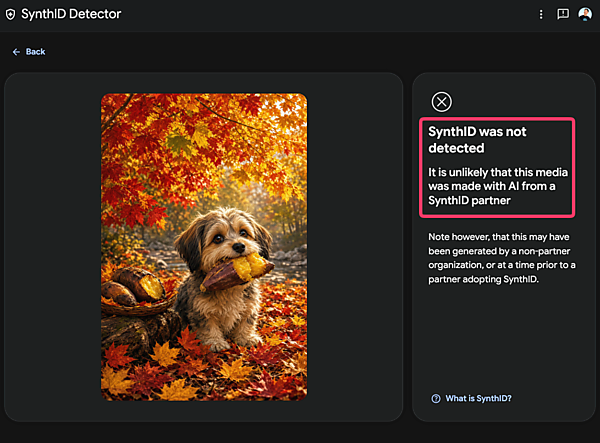Open the send feedback icon
600x443 pixels.
tap(562, 15)
